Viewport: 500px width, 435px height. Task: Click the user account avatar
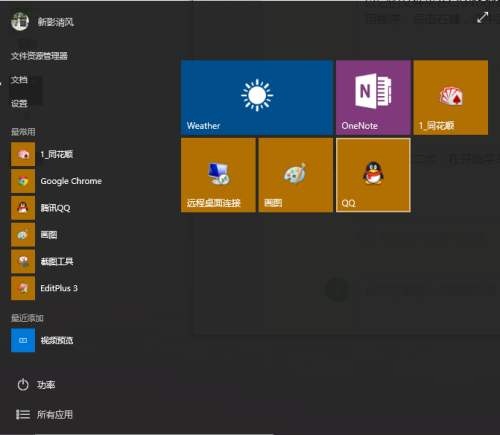(x=20, y=22)
